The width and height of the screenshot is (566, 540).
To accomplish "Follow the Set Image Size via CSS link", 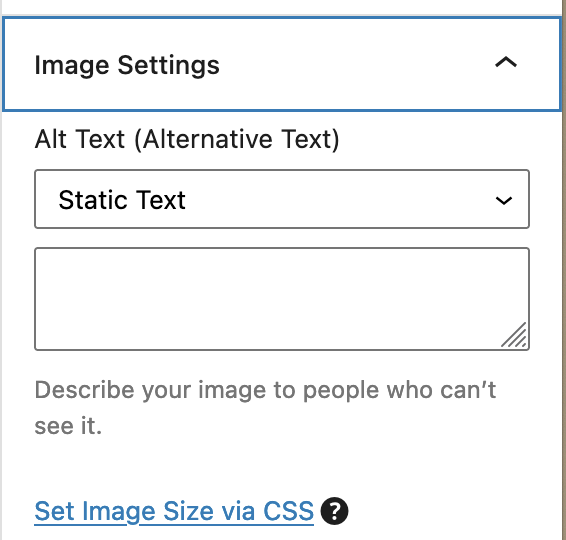I will tap(174, 511).
